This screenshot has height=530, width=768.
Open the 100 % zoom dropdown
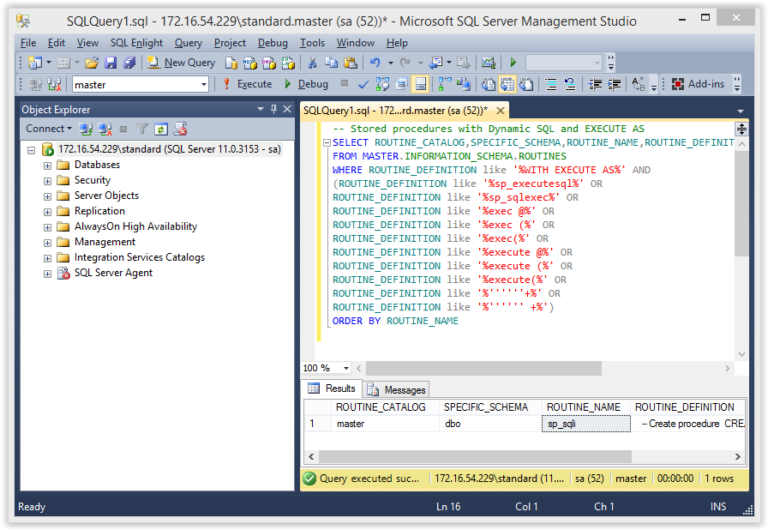(345, 368)
